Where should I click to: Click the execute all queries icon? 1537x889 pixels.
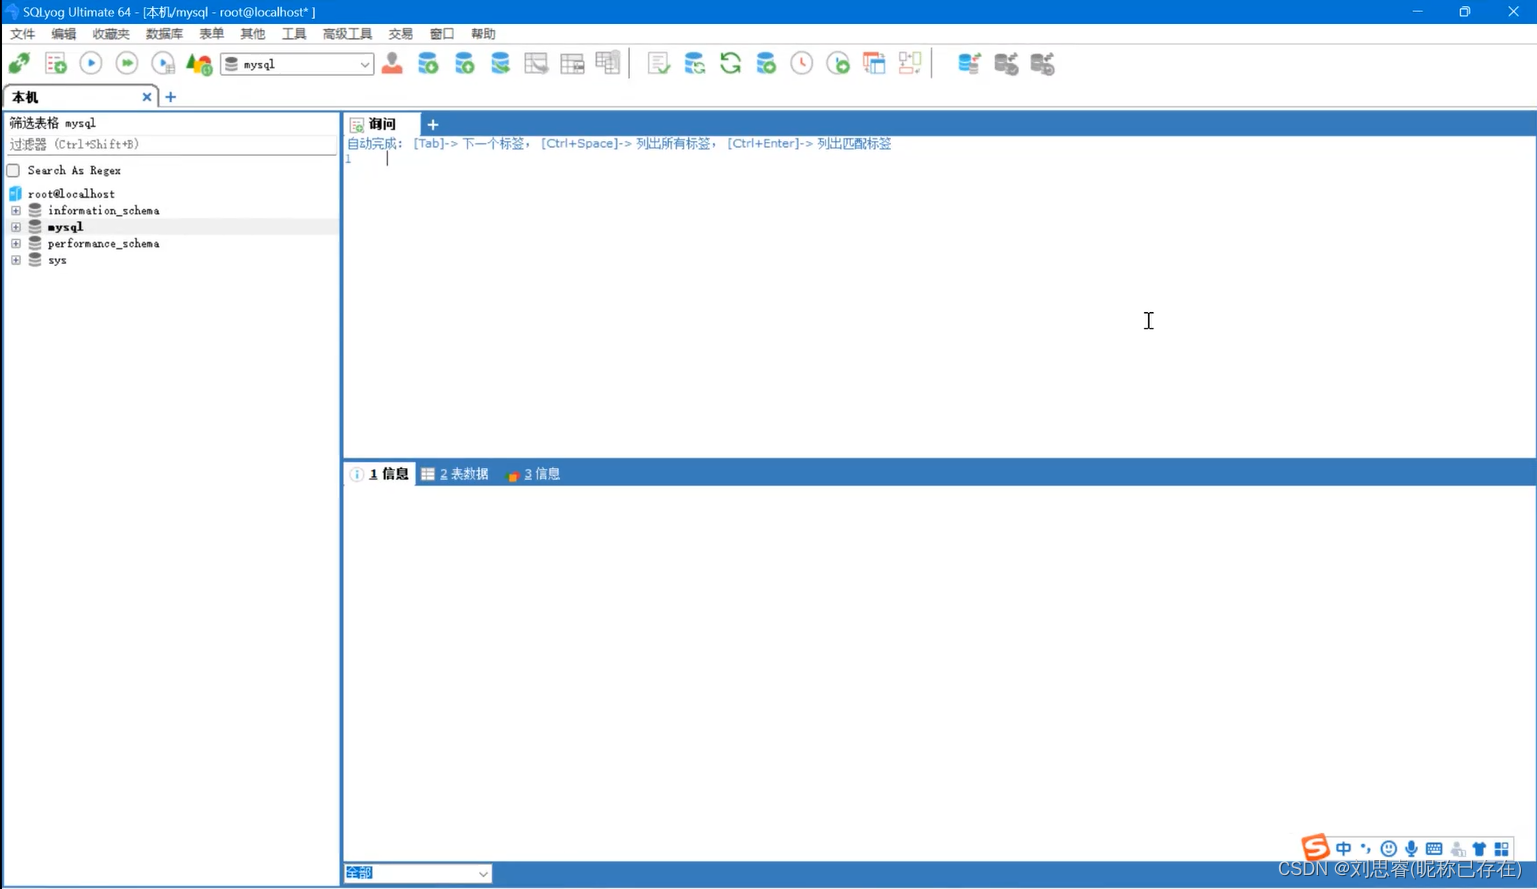(127, 64)
